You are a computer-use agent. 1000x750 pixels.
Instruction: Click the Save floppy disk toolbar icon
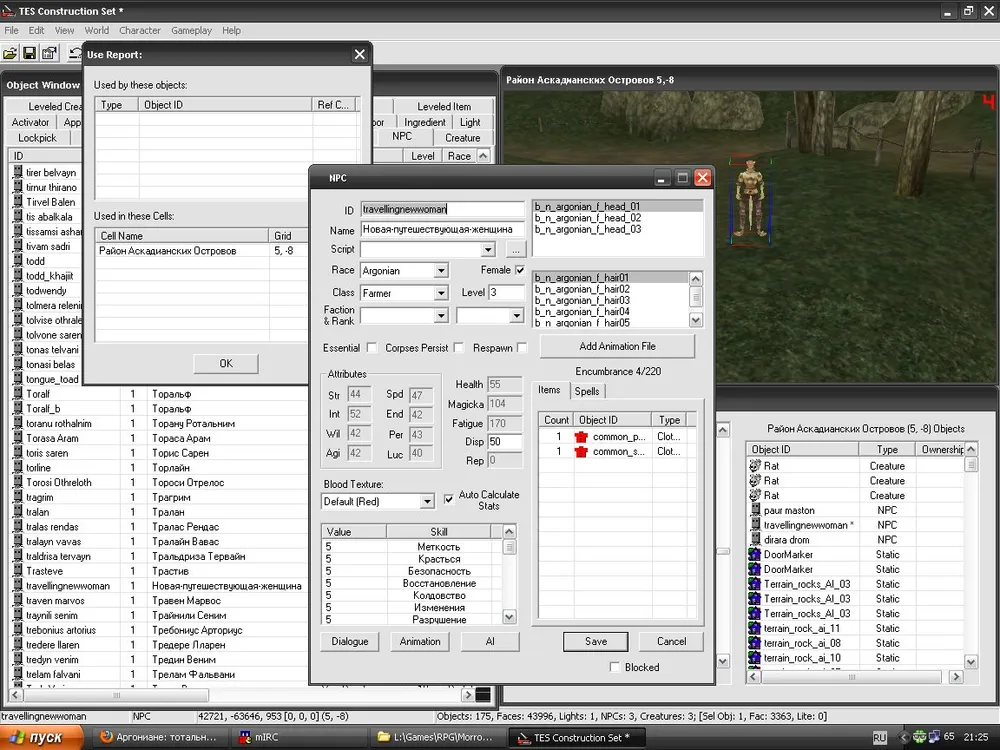pos(30,52)
